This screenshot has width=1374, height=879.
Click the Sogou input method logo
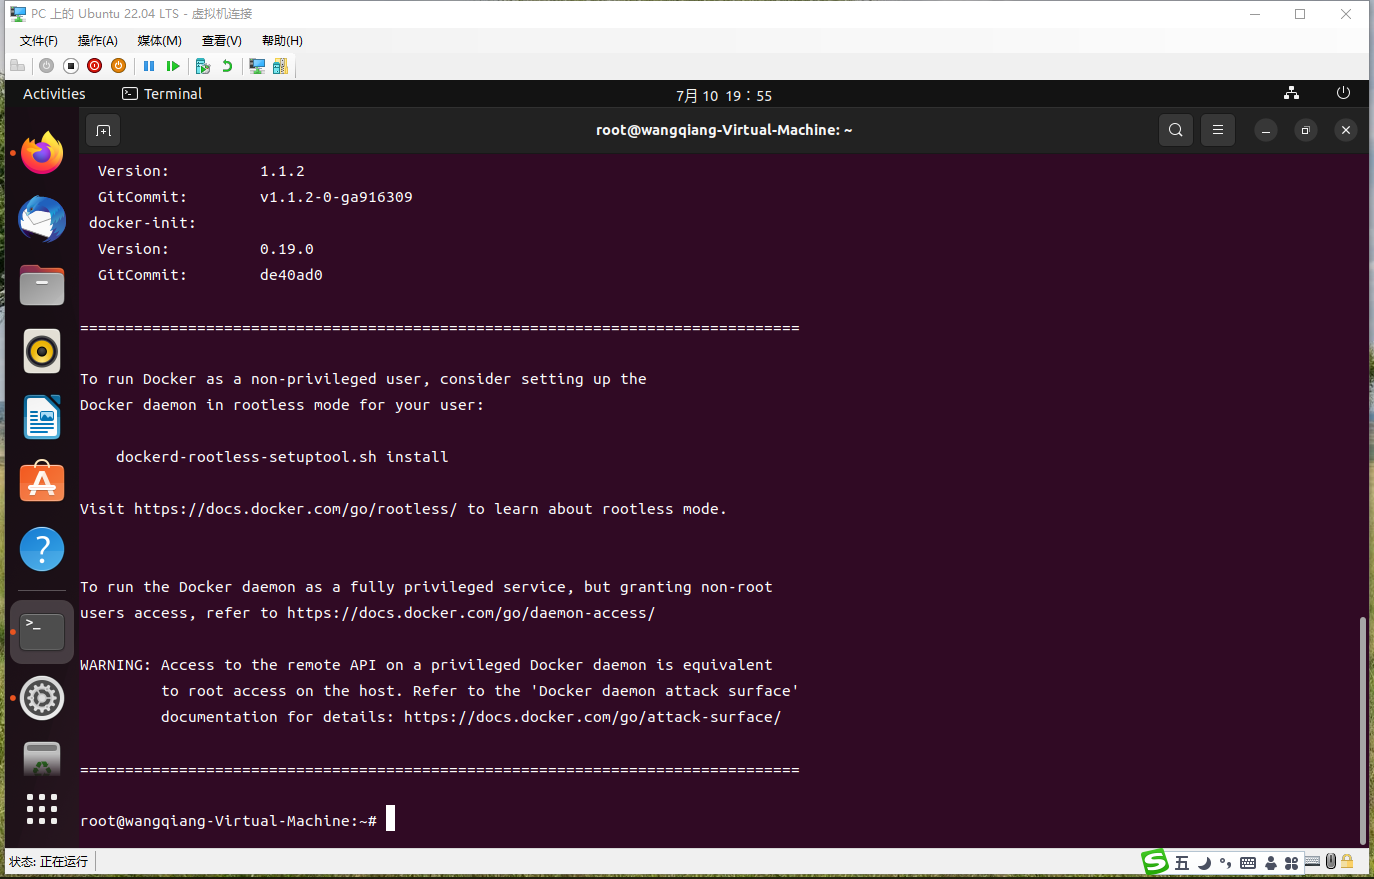(x=1155, y=861)
